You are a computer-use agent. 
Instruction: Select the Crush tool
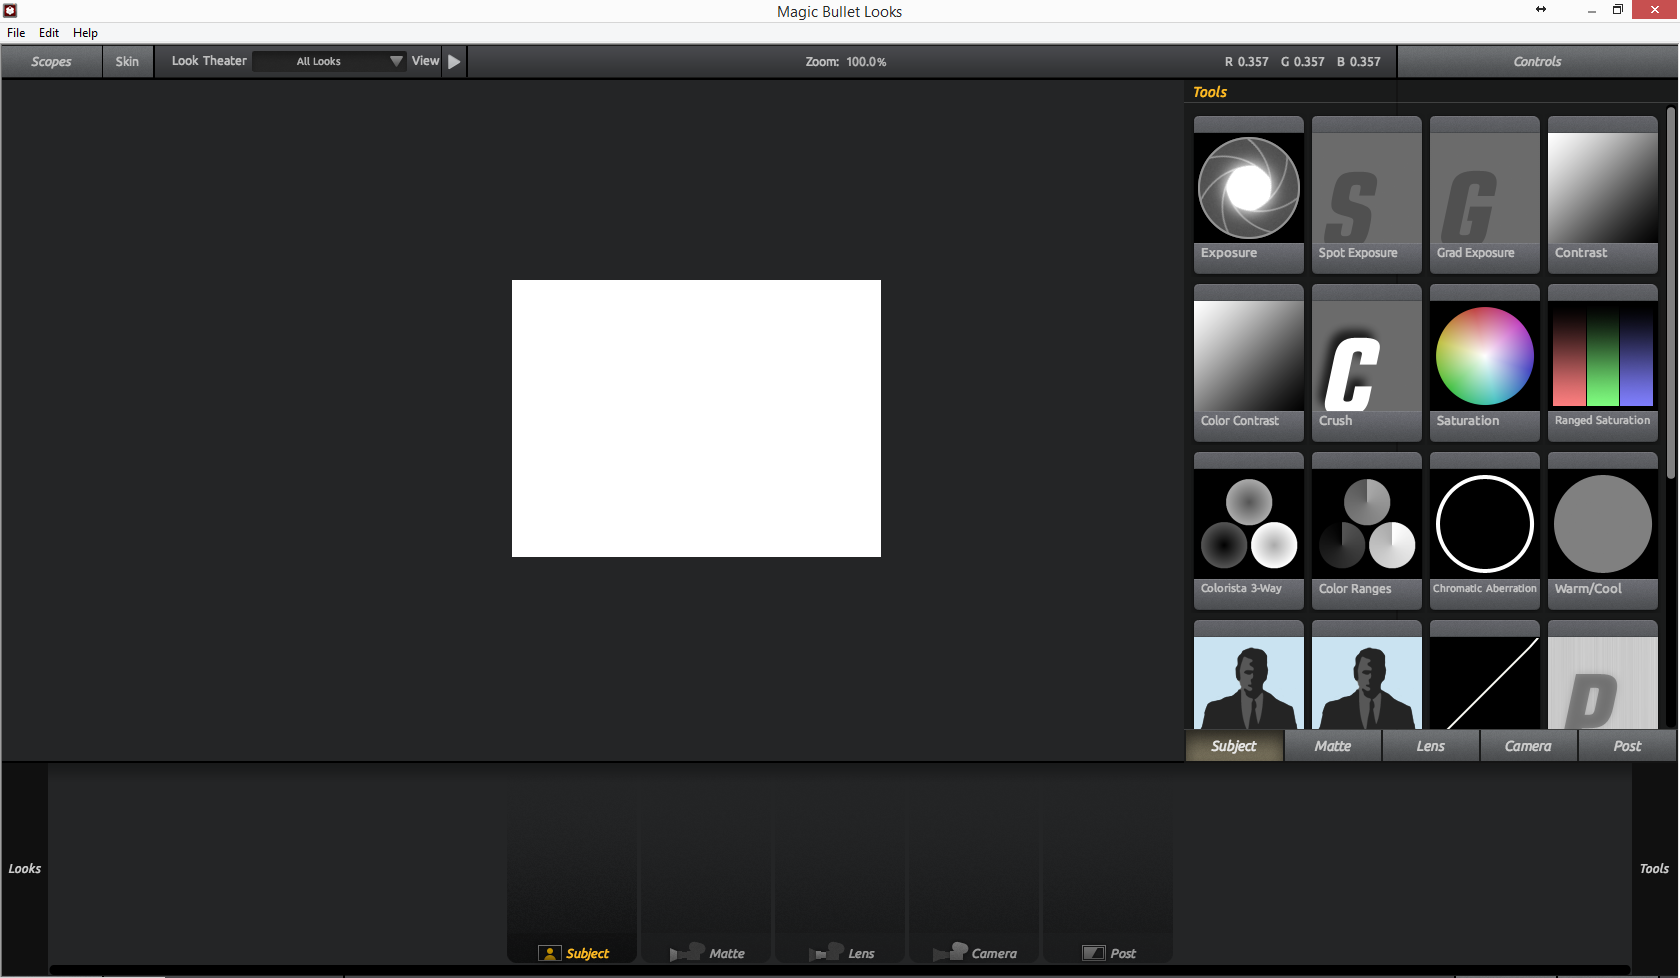pyautogui.click(x=1366, y=358)
